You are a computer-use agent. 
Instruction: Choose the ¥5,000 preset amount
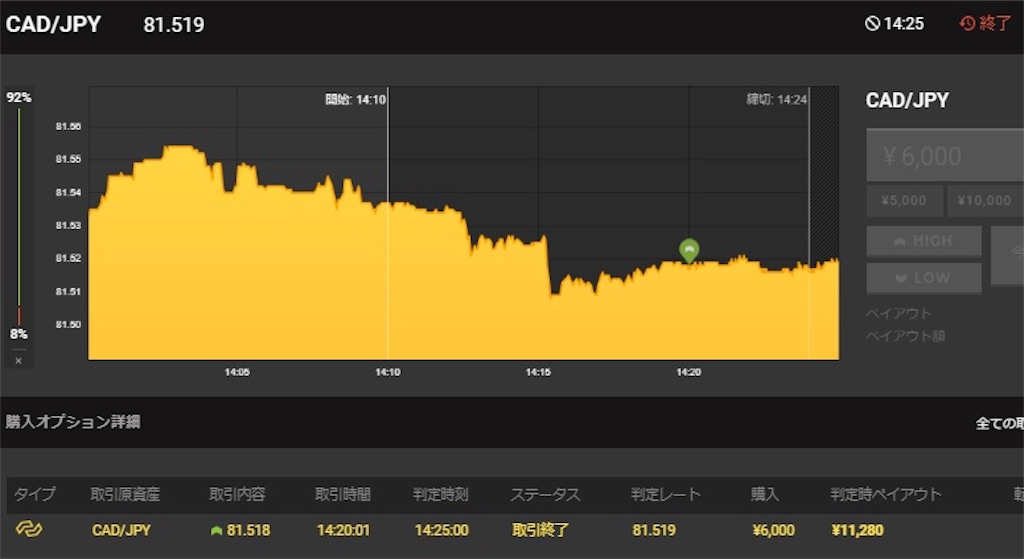pyautogui.click(x=904, y=200)
